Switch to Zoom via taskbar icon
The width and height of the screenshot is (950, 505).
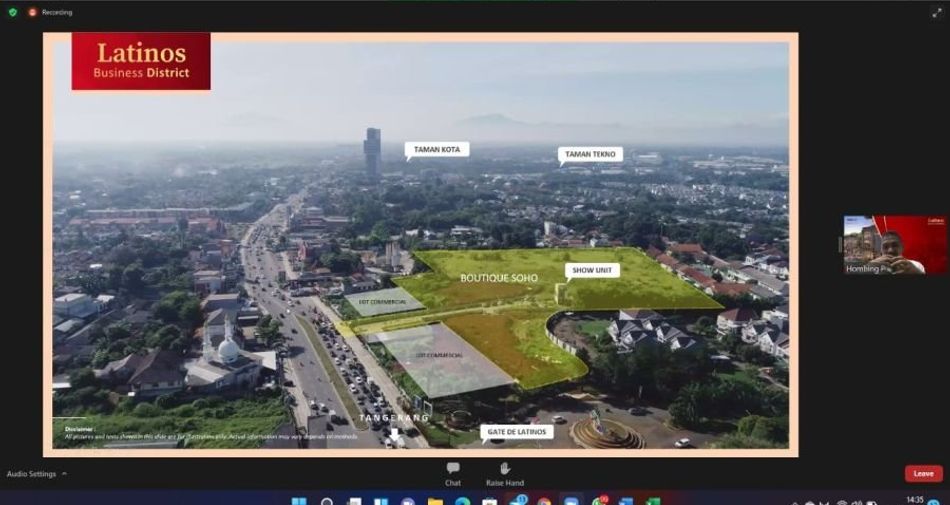(571, 501)
